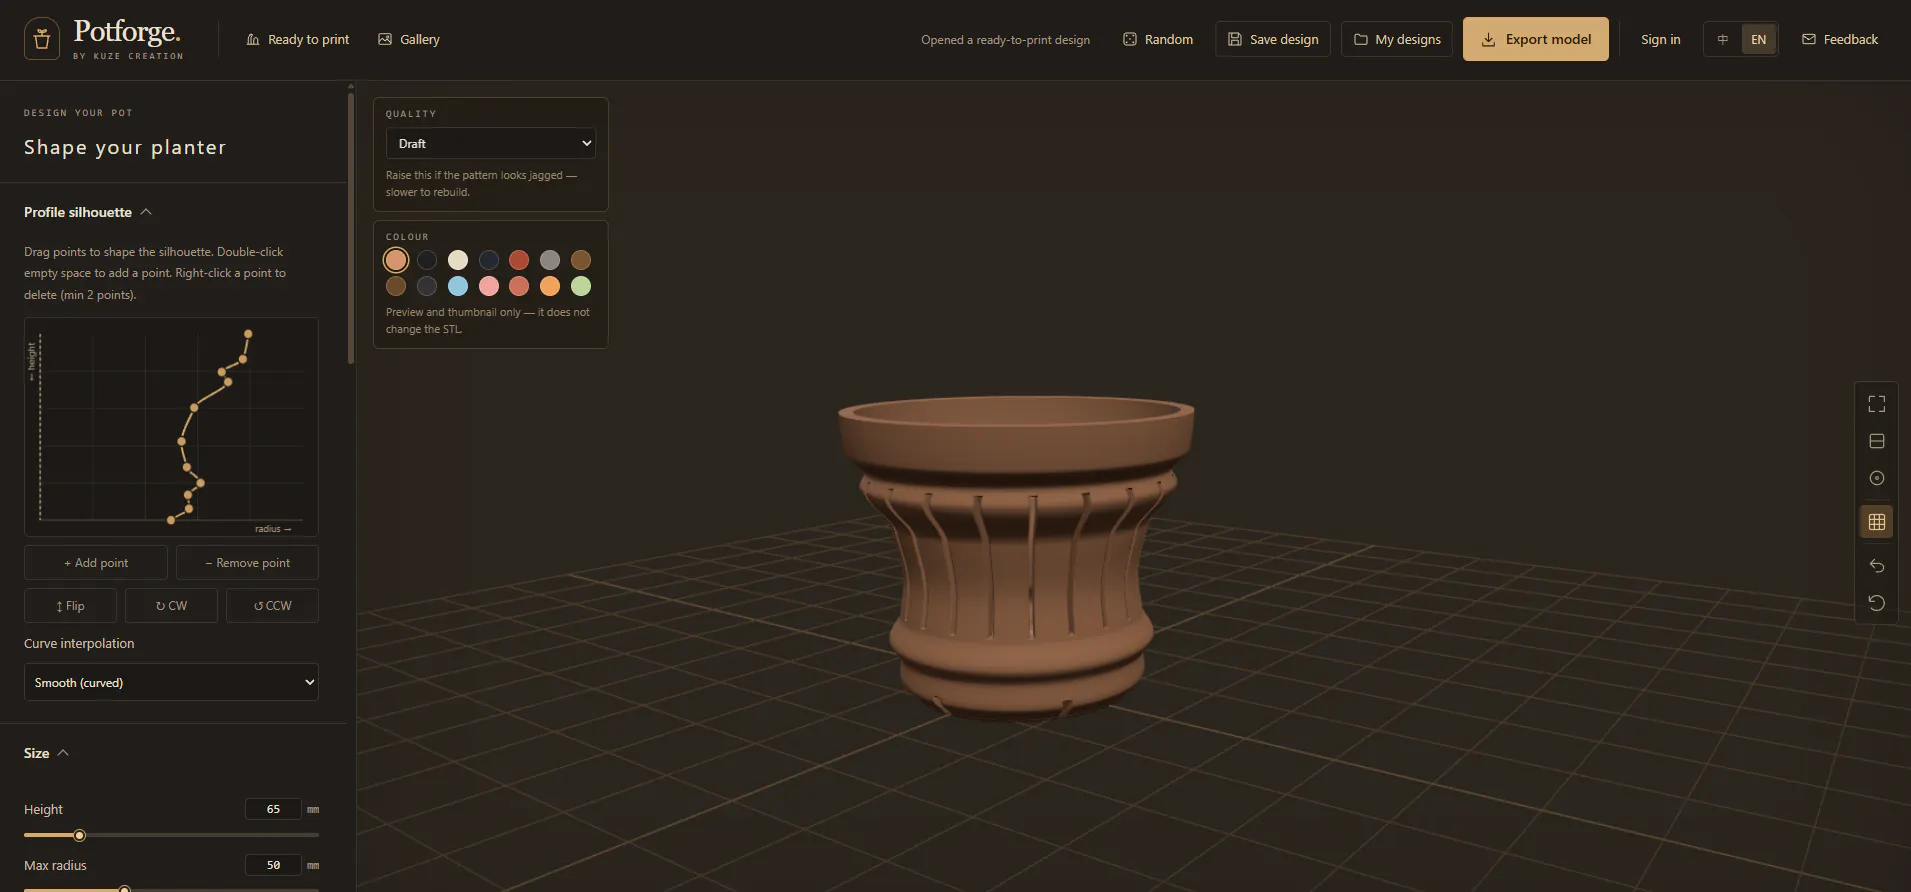Pick the orange colour swatch
Viewport: 1911px width, 892px height.
coord(550,286)
